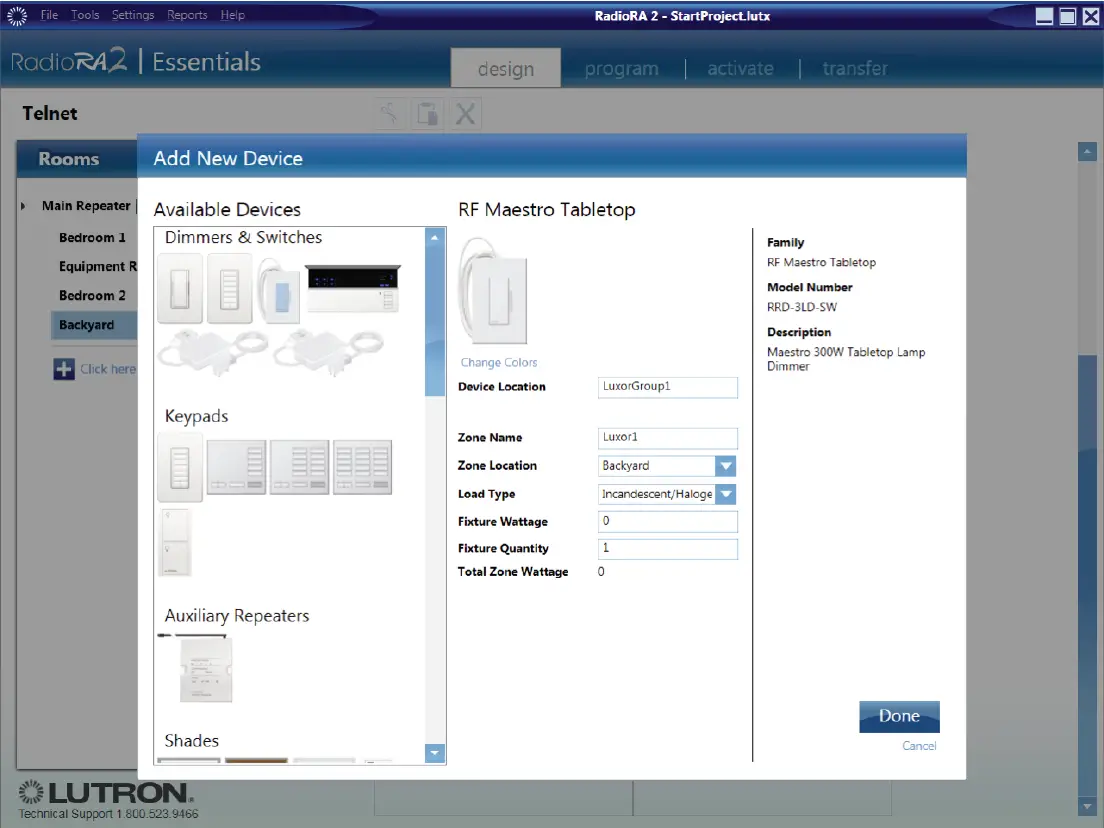Expand the Main Repeater tree arrow

[x=23, y=206]
